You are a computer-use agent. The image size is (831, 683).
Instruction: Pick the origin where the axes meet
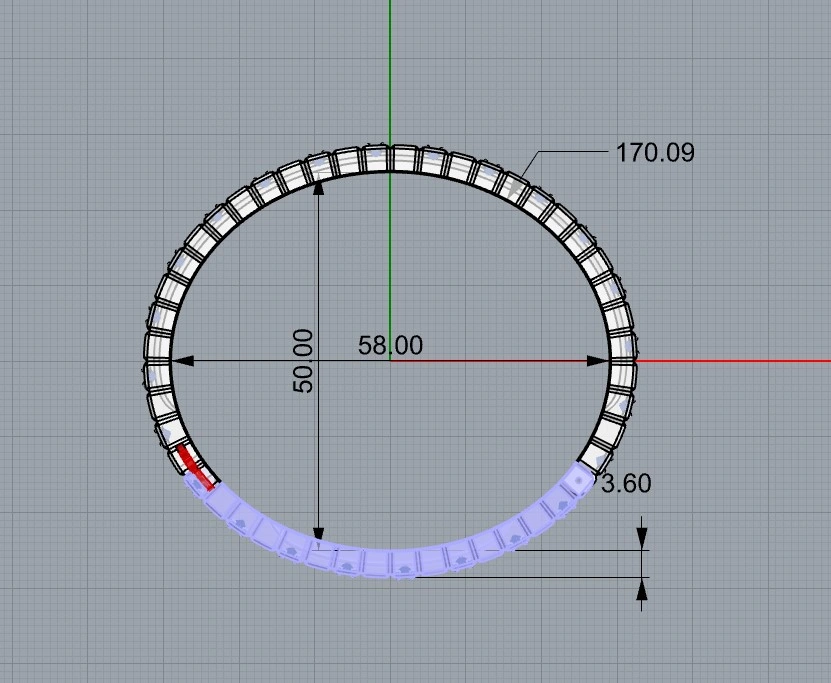pyautogui.click(x=390, y=360)
